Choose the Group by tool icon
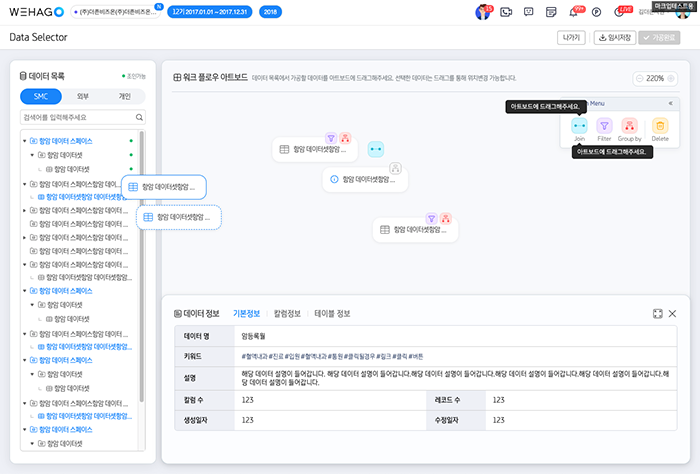700x474 pixels. click(x=630, y=126)
